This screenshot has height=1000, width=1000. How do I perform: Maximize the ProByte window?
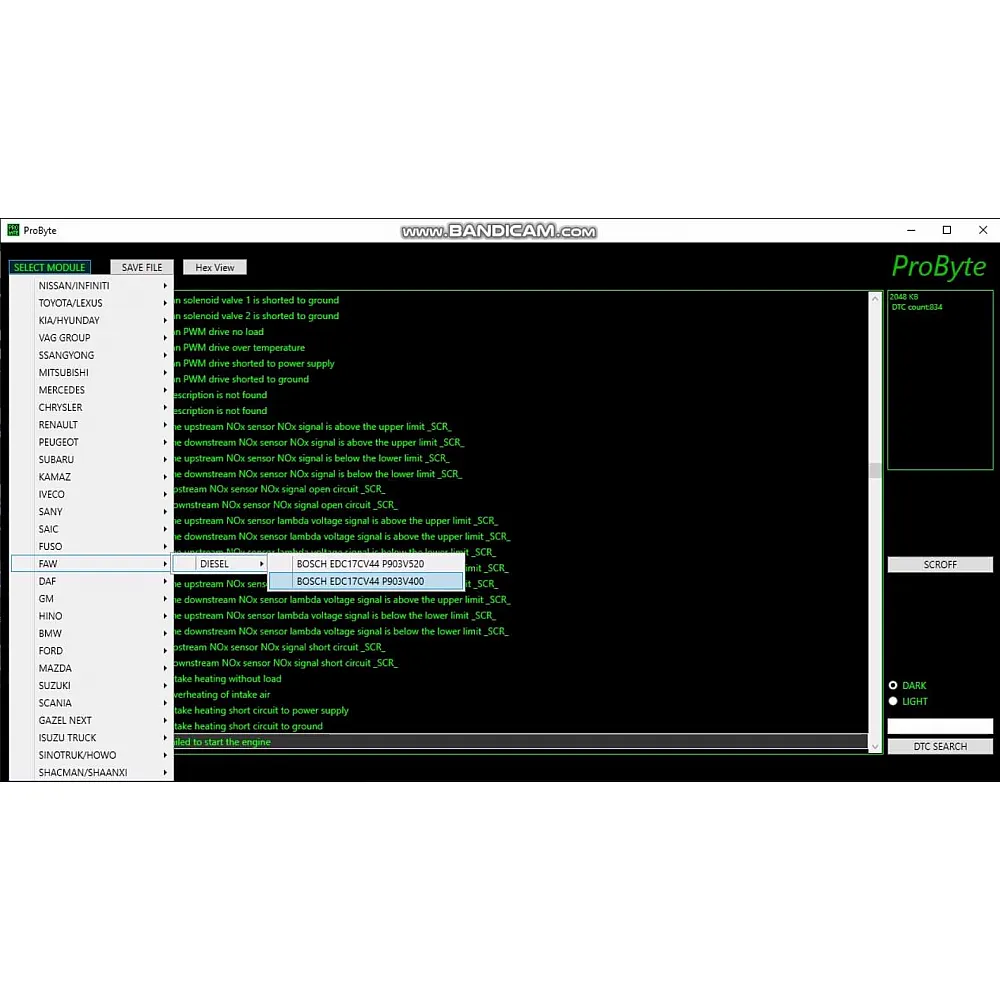tap(947, 230)
